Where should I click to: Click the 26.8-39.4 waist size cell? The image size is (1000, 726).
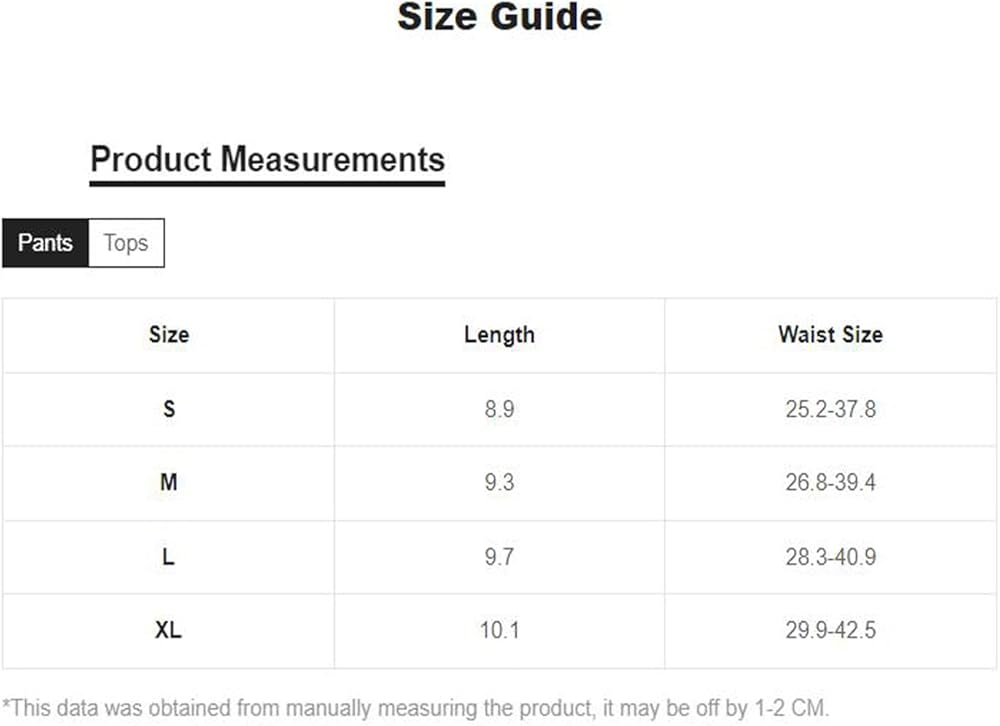(x=830, y=483)
